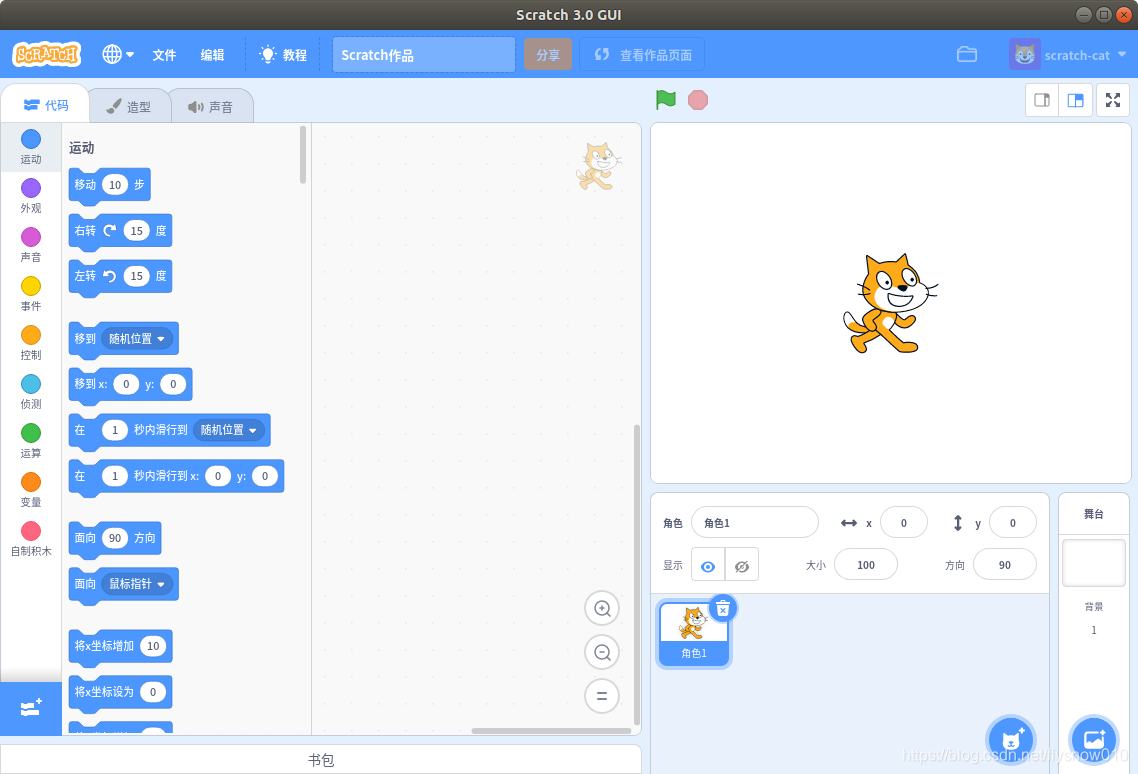Select the 控制 control category

click(30, 343)
